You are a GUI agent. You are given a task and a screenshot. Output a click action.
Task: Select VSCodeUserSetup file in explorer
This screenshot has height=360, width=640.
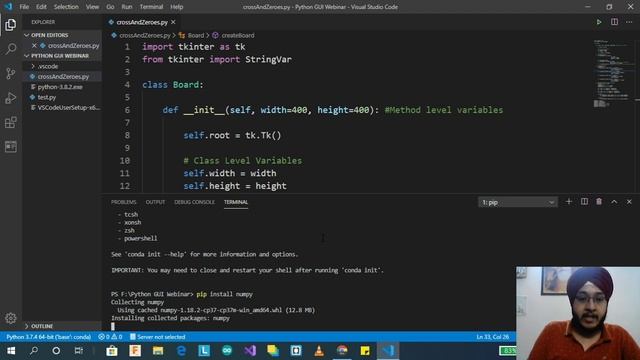65,108
